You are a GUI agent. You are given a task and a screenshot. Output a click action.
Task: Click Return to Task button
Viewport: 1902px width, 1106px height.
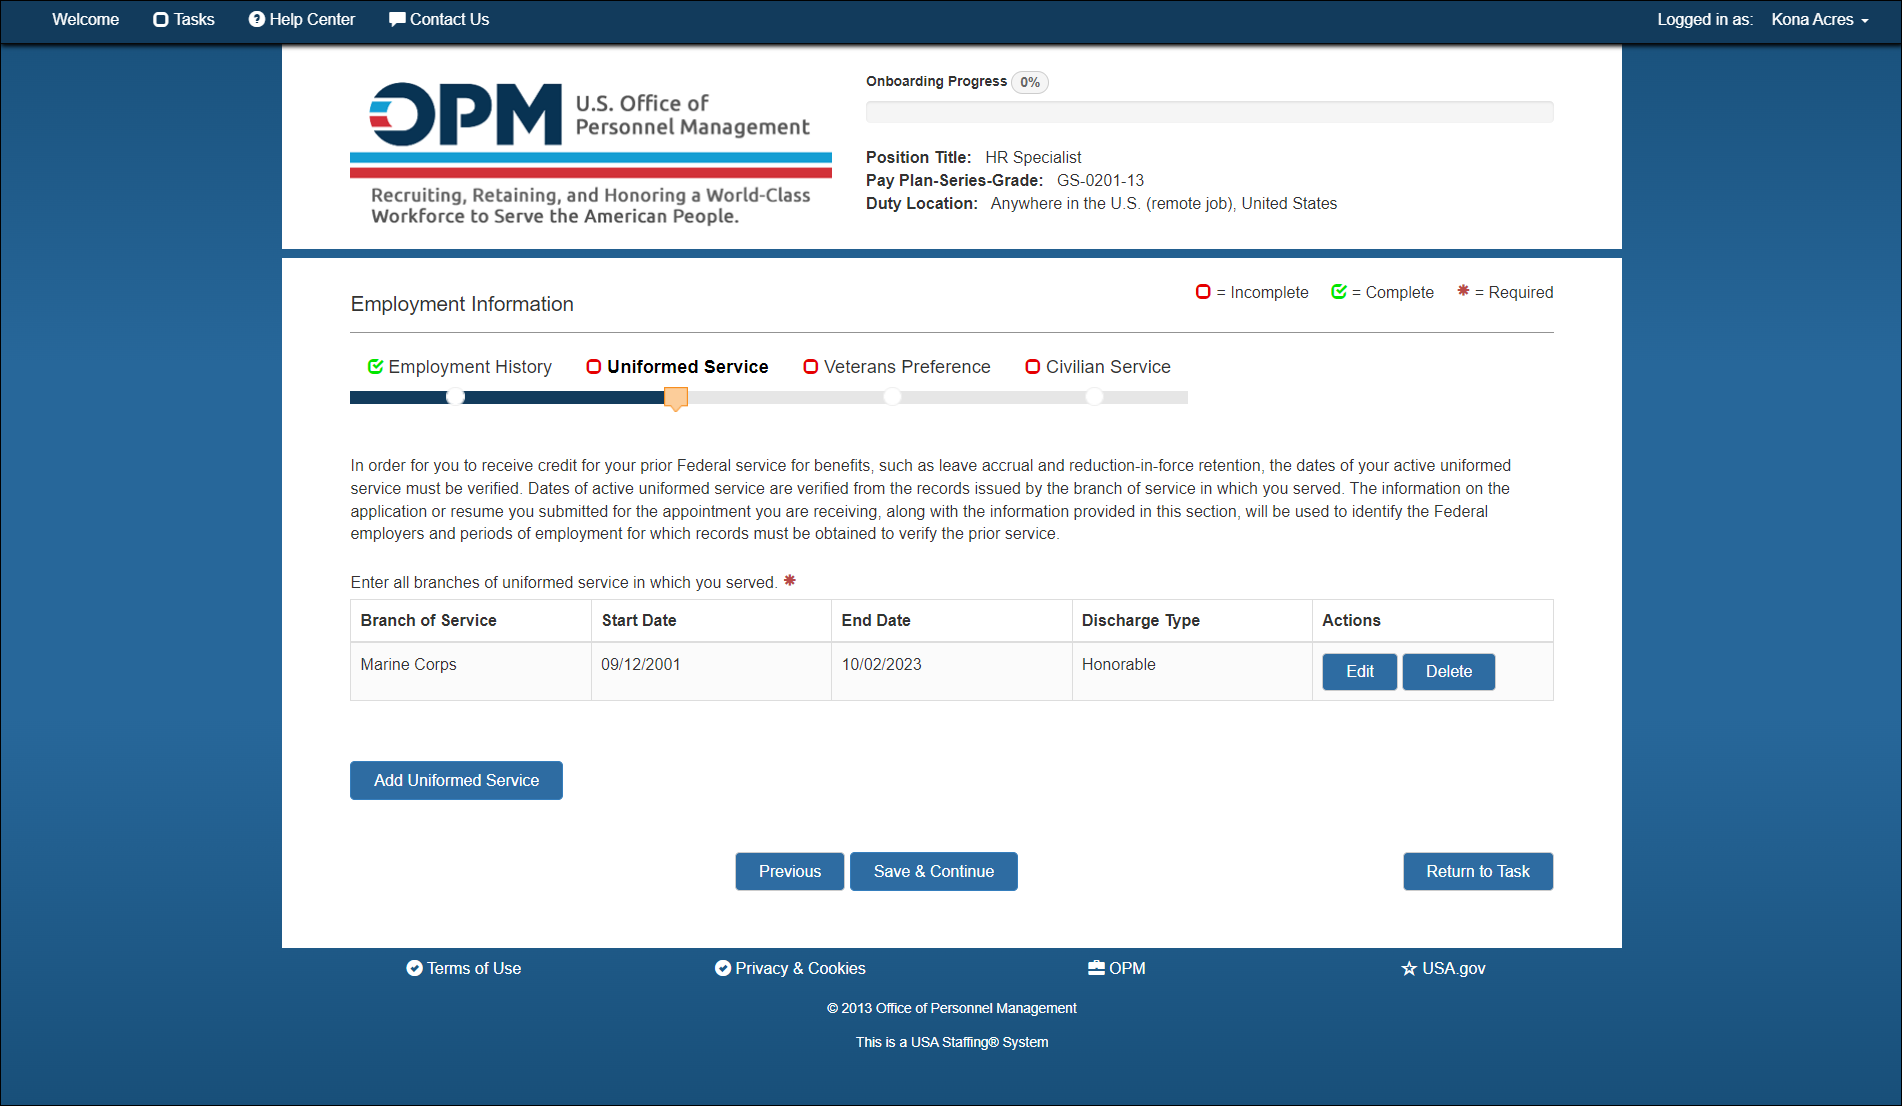click(x=1478, y=872)
